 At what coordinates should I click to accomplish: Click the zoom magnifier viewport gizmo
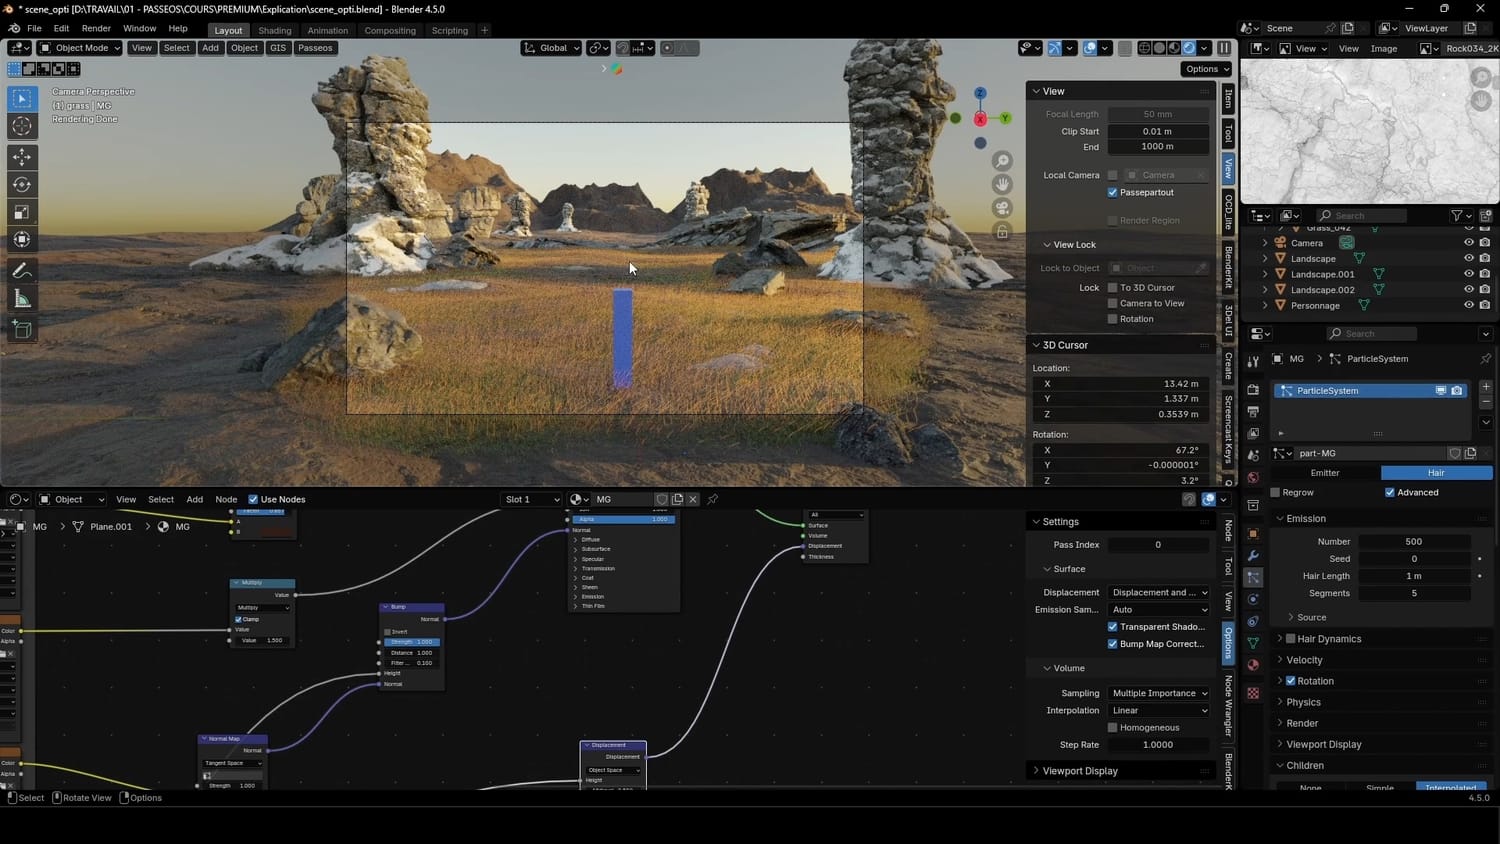[1002, 161]
